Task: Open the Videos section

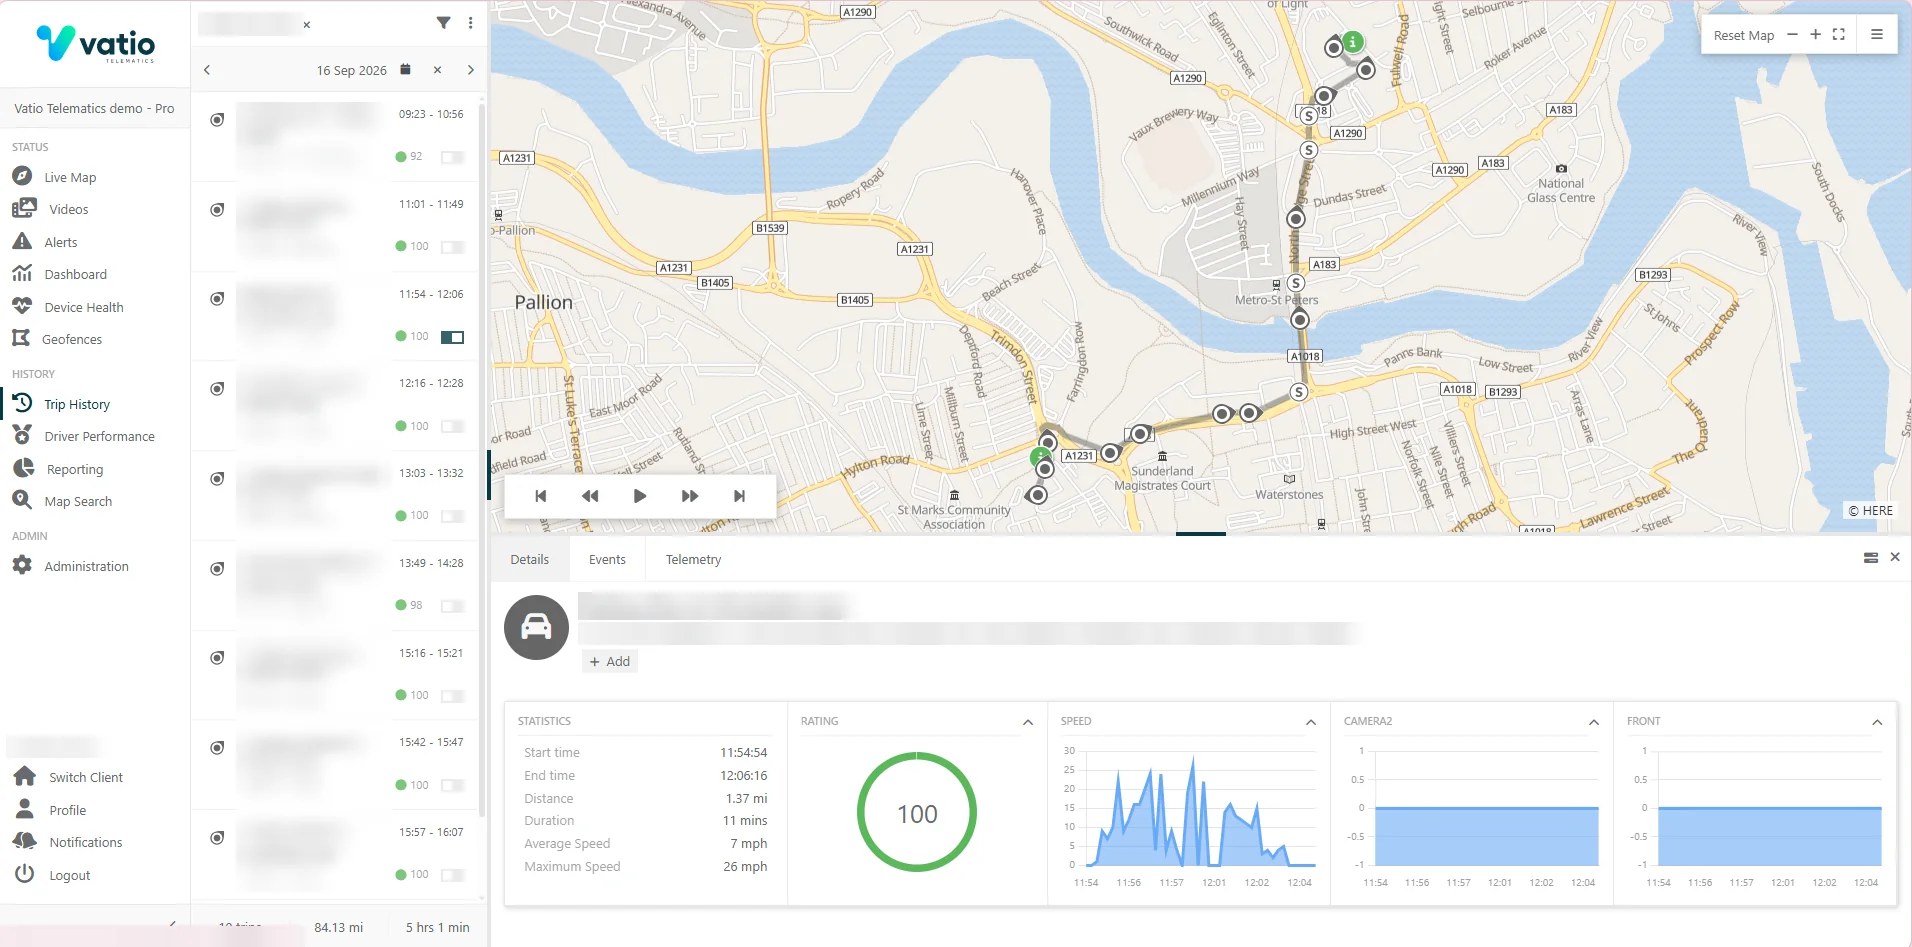Action: (68, 209)
